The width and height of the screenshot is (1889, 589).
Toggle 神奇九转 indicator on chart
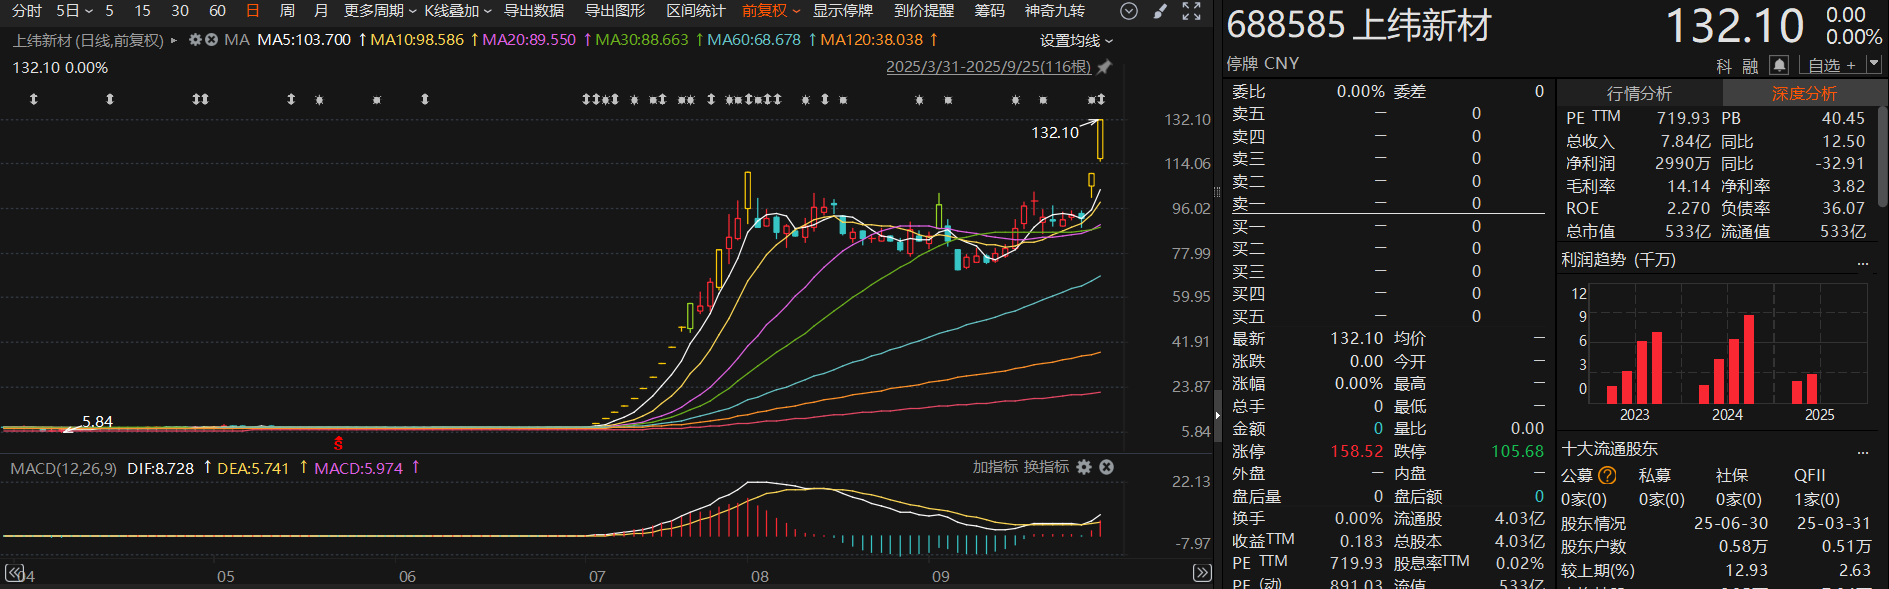click(1054, 11)
